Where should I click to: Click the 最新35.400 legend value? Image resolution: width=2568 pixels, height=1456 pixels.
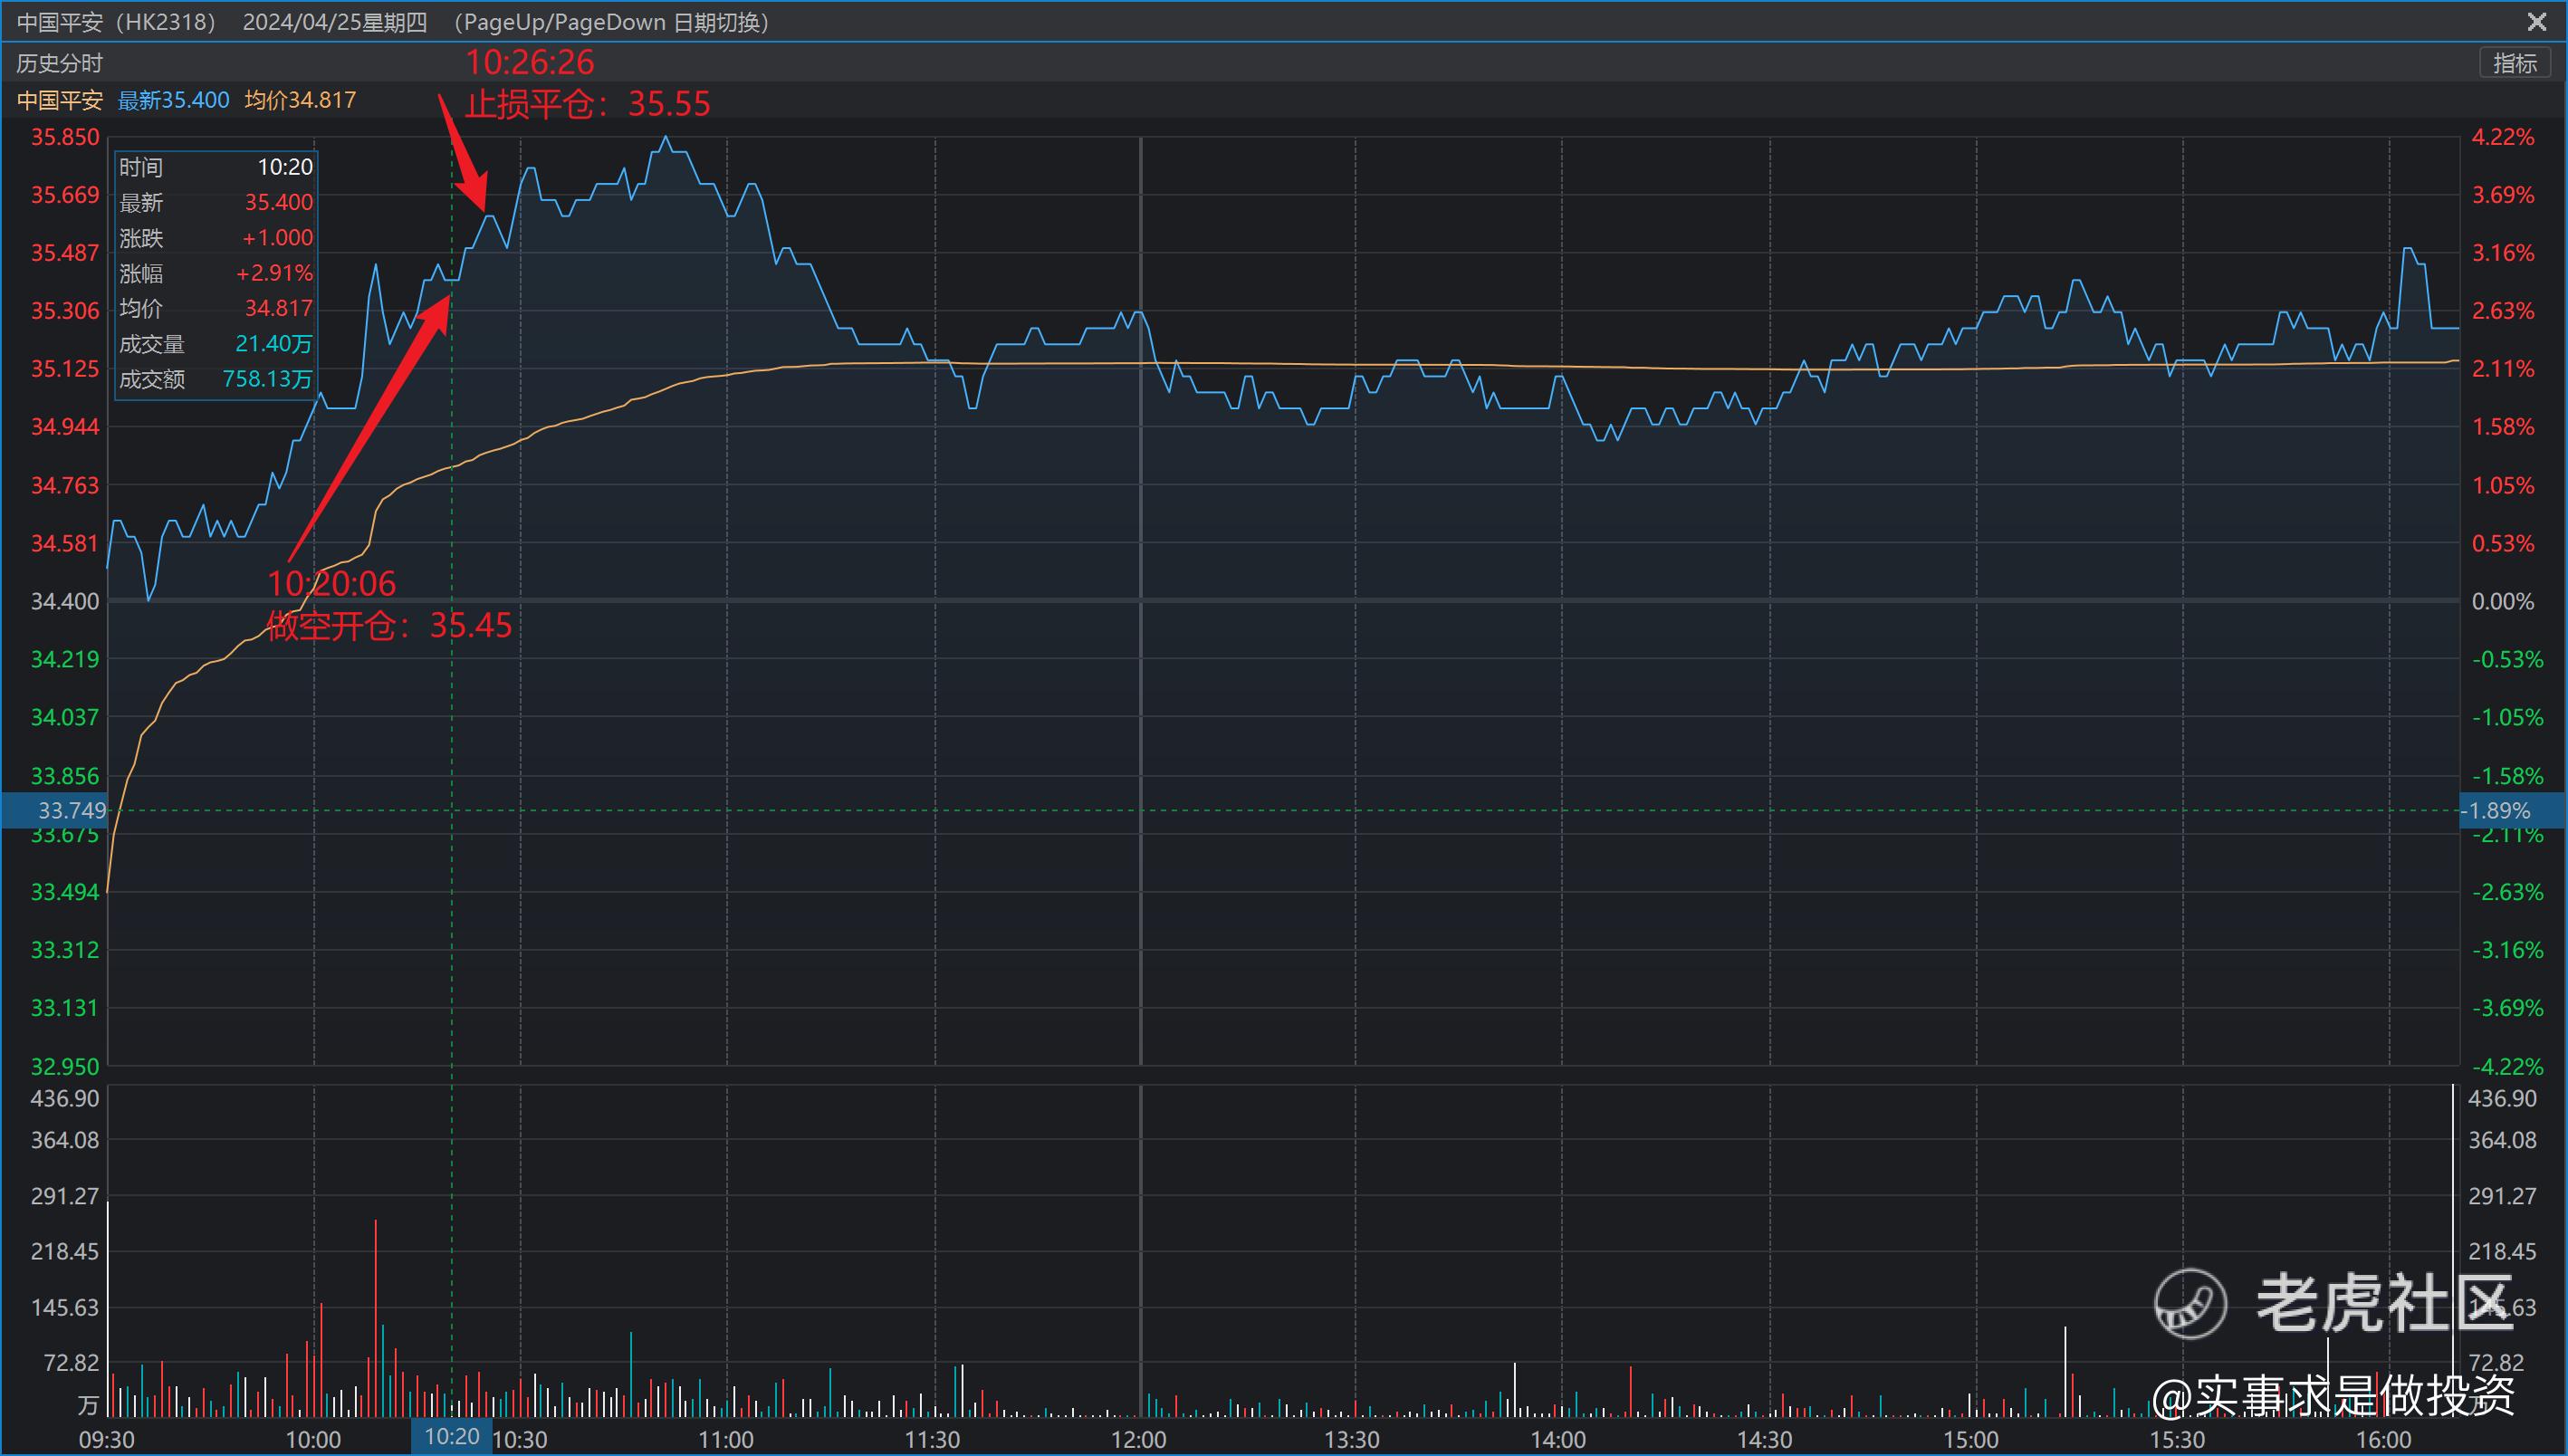coord(174,100)
